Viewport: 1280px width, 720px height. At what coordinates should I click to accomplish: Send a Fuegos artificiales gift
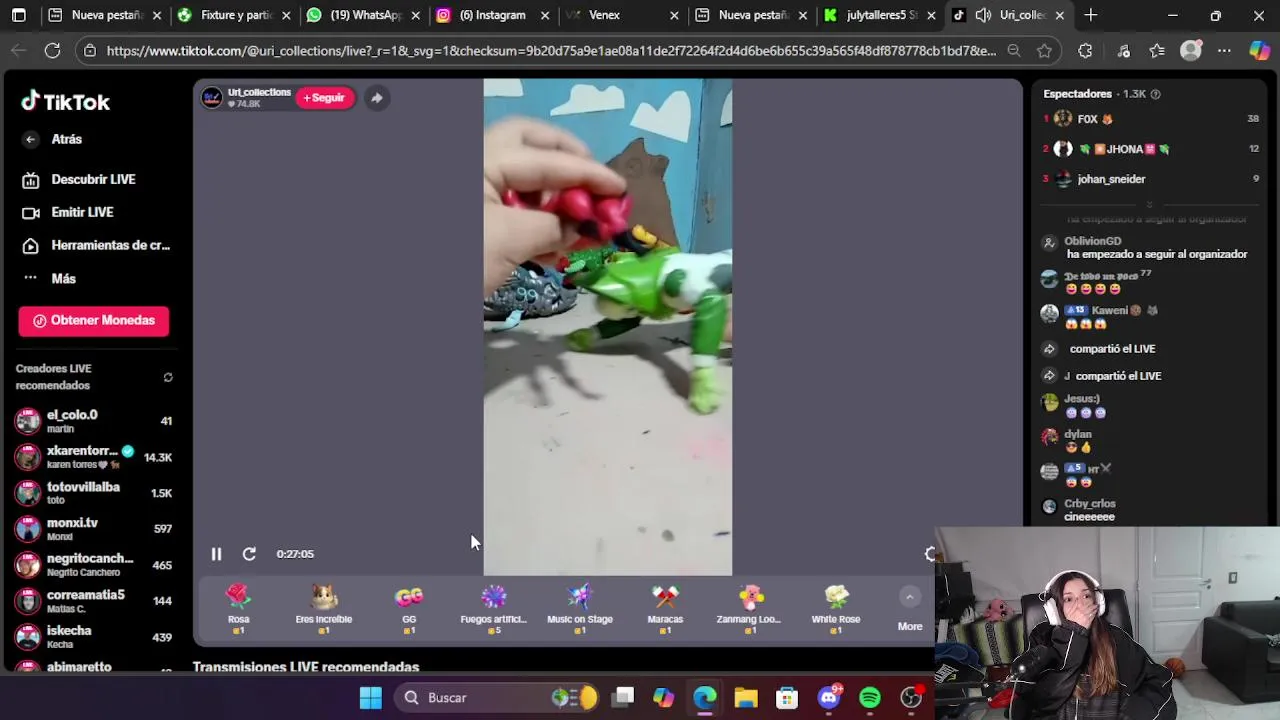pyautogui.click(x=494, y=609)
